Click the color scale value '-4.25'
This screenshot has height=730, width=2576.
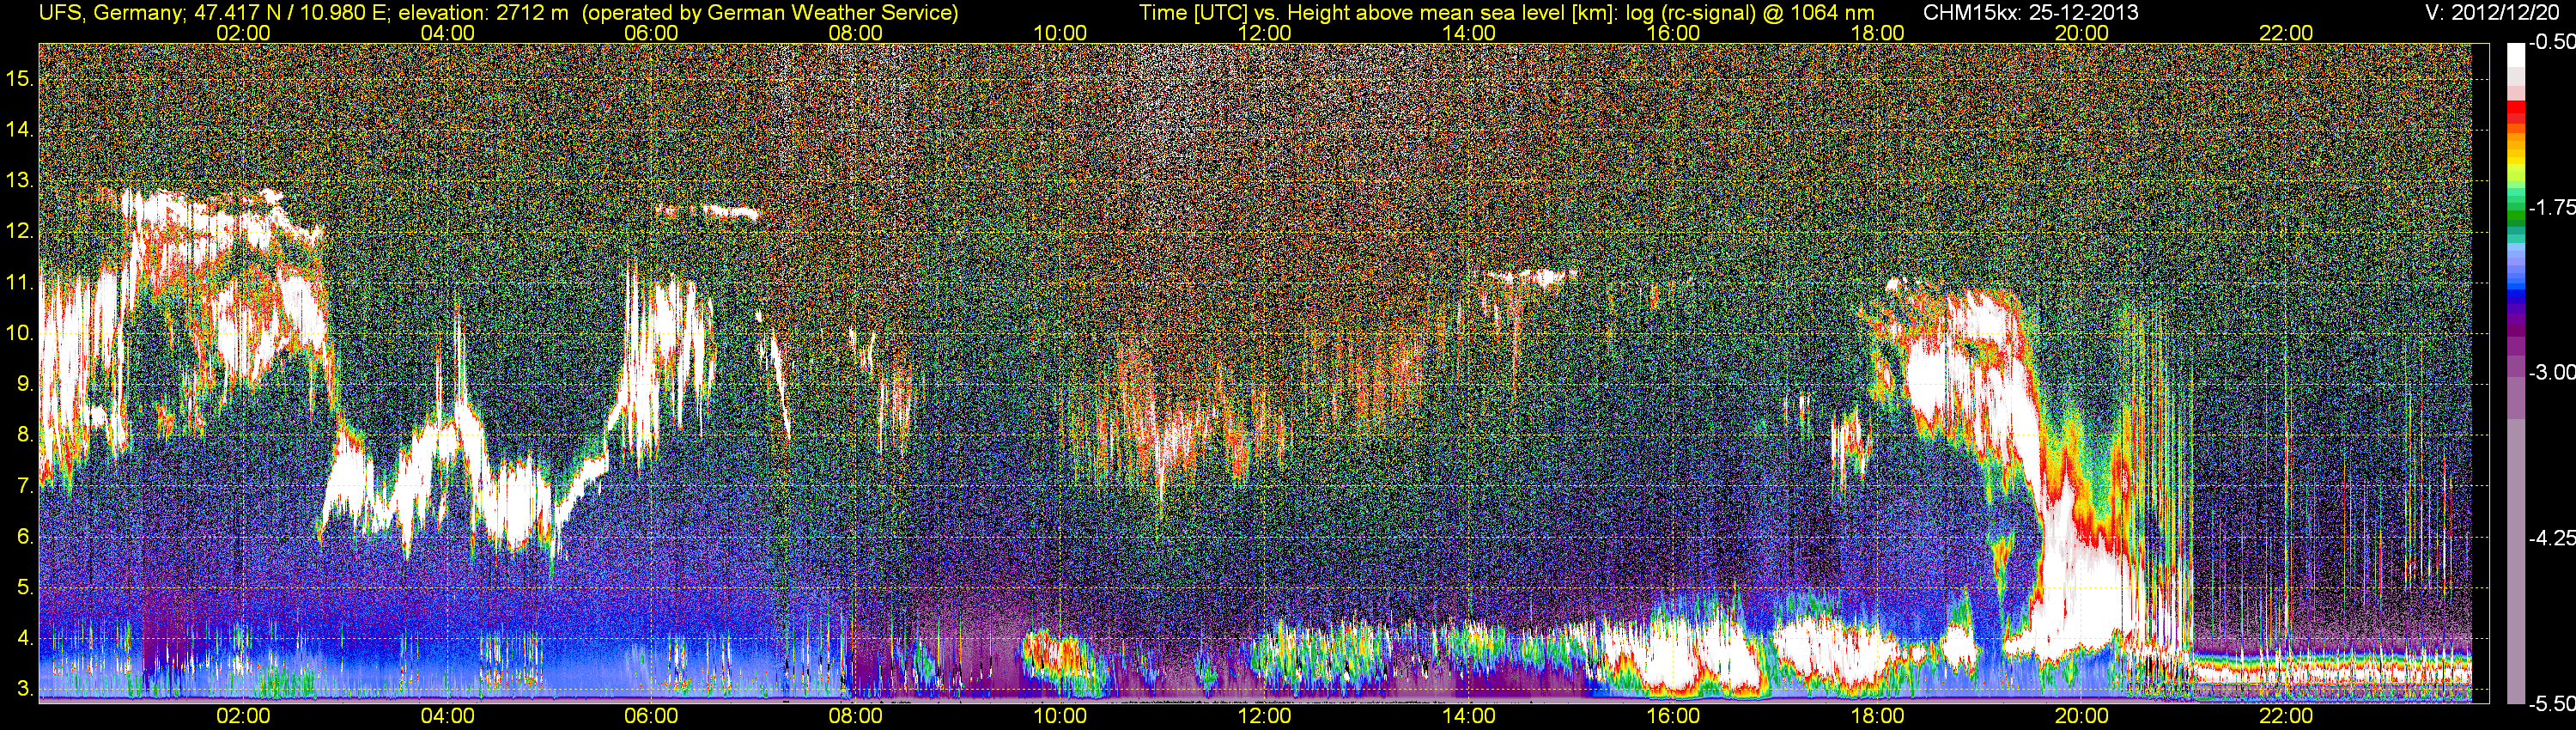click(x=2551, y=538)
